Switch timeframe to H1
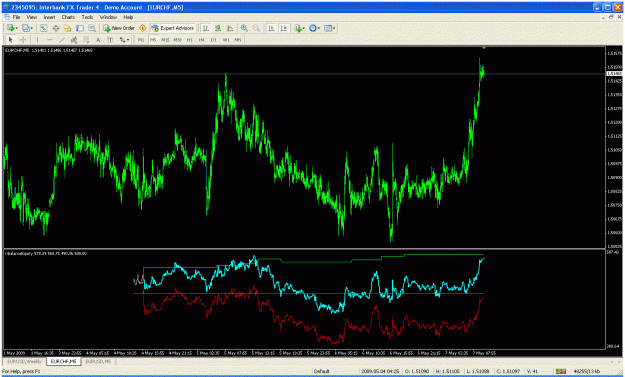The height and width of the screenshot is (377, 625). pos(190,39)
